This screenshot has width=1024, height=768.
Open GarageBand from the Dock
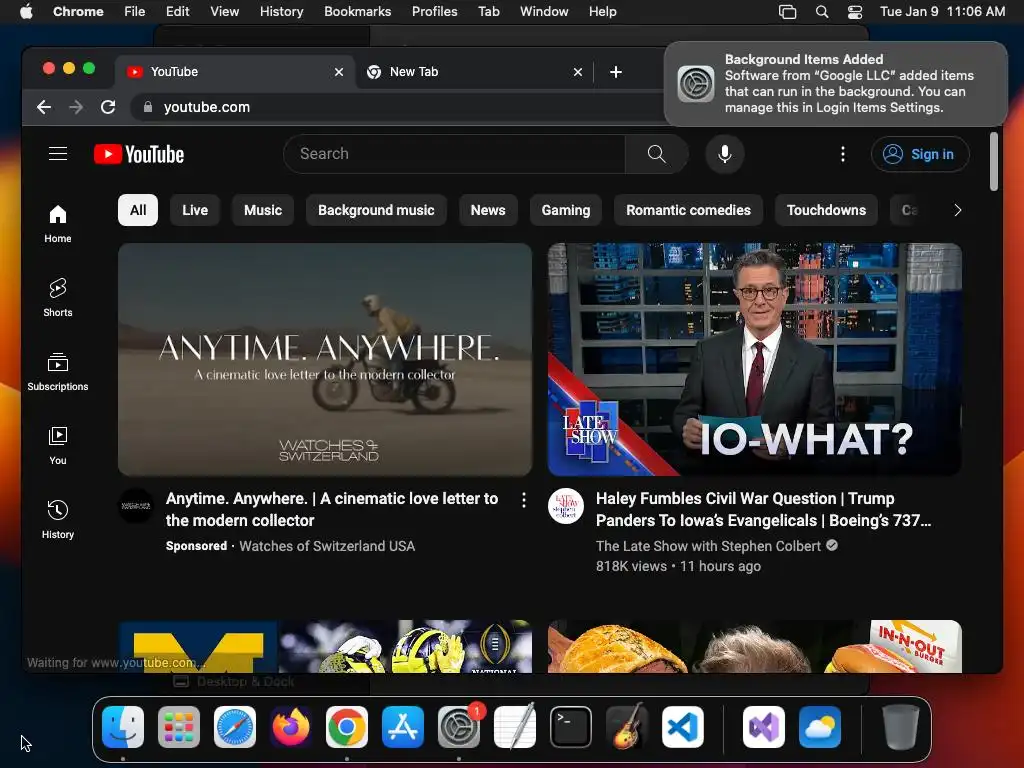[627, 727]
